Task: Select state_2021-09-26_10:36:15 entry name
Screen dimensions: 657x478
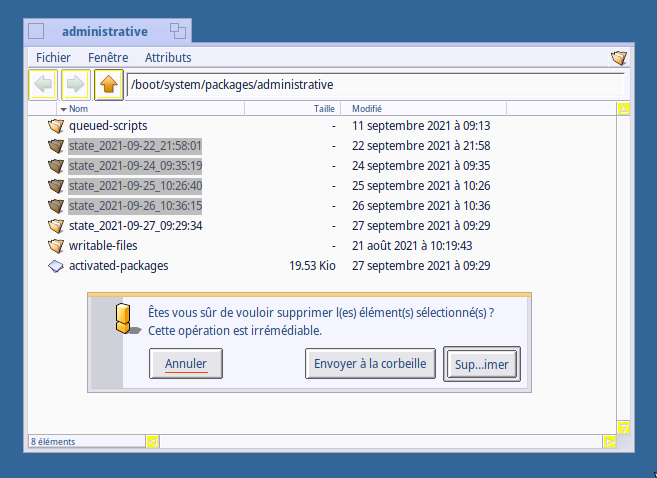Action: (135, 206)
